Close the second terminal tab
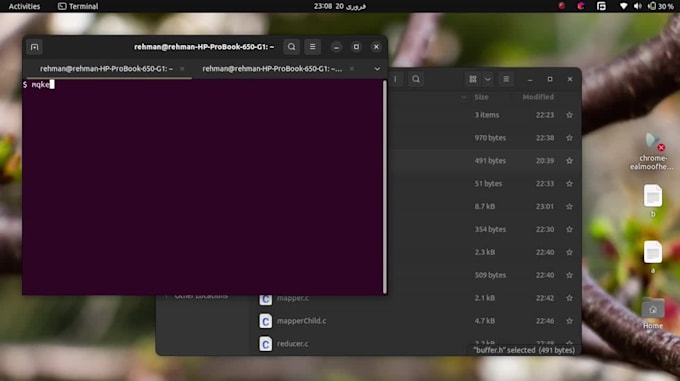 (352, 68)
